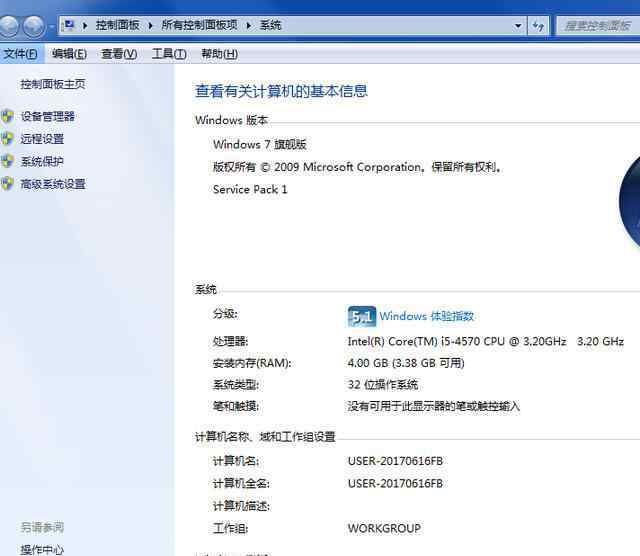Click the 工作组 label

(230, 529)
